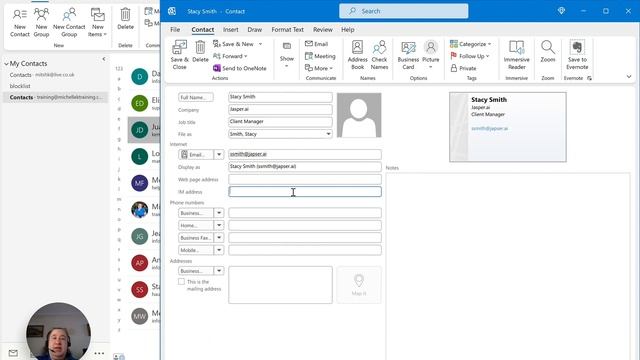Open the Address Book

358,55
